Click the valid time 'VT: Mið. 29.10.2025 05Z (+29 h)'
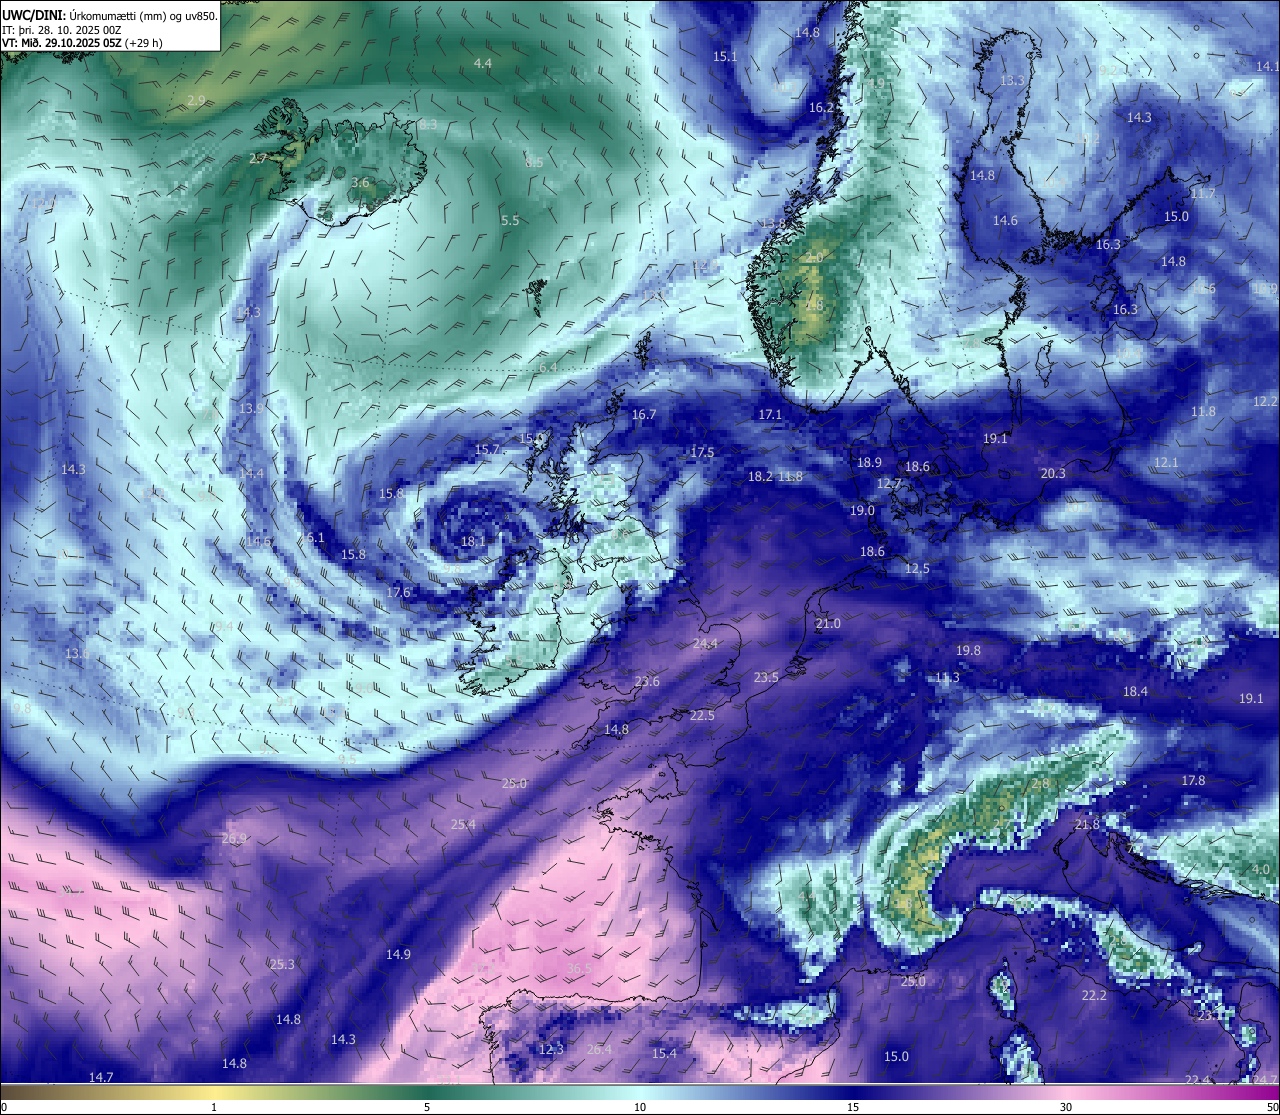The image size is (1280, 1115). click(x=82, y=43)
